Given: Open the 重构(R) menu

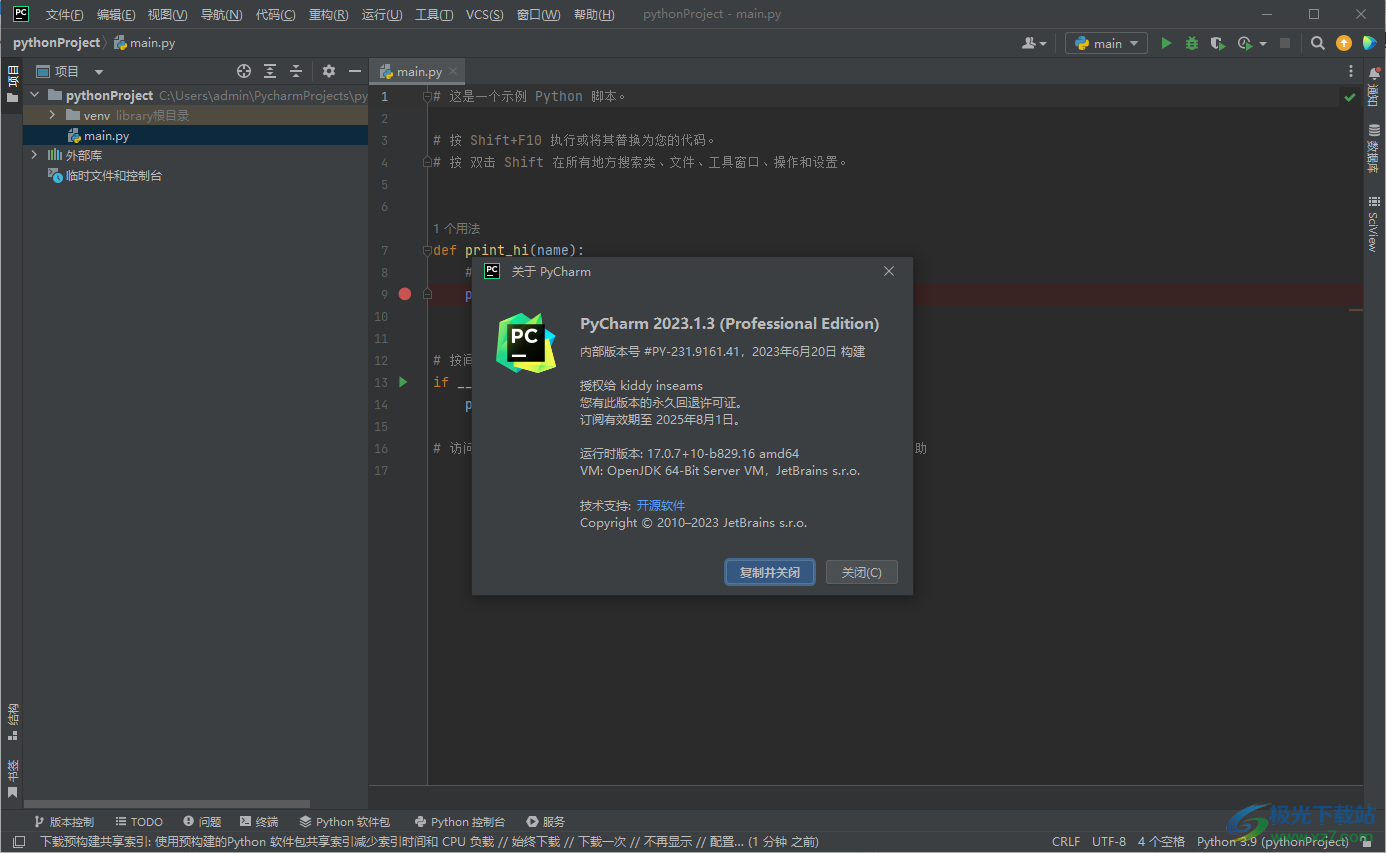Looking at the screenshot, I should pos(329,14).
